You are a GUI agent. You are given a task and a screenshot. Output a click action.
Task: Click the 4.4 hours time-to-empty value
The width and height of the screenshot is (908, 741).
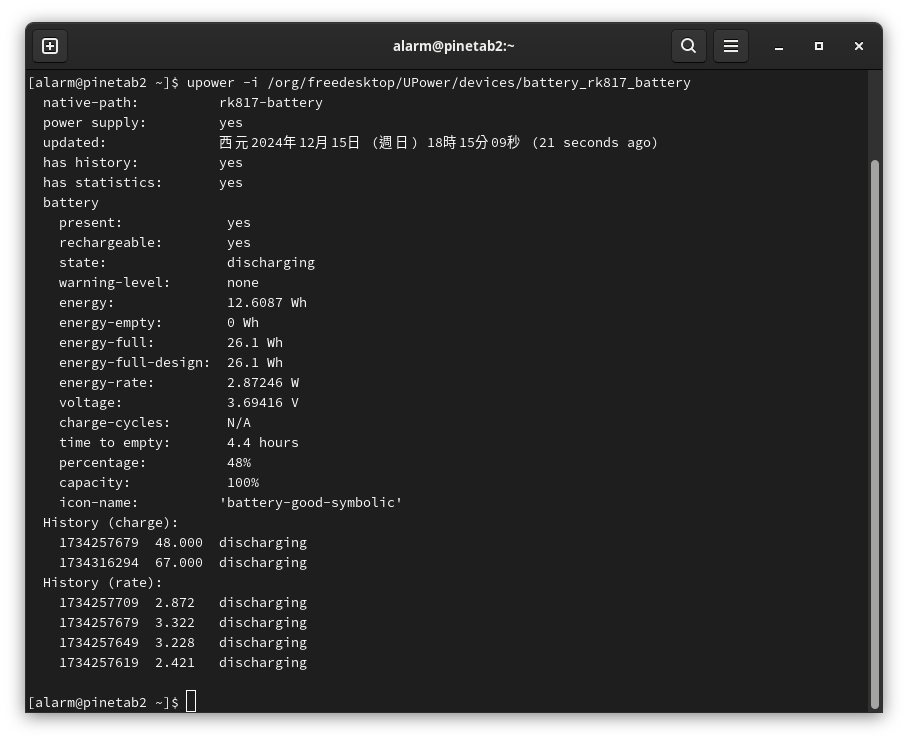pyautogui.click(x=263, y=442)
